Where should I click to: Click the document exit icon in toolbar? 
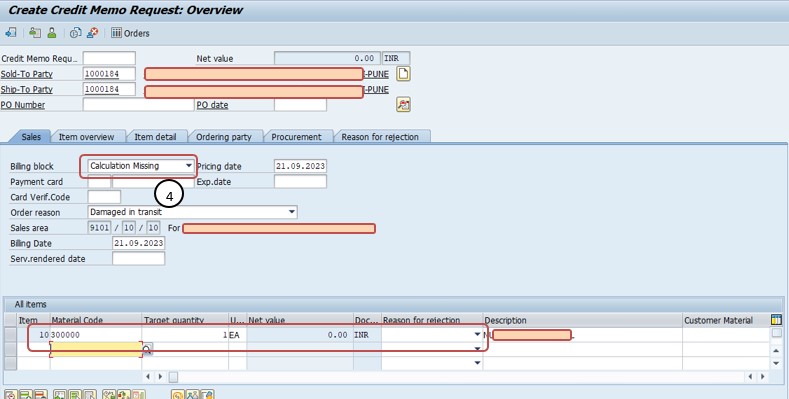click(11, 33)
